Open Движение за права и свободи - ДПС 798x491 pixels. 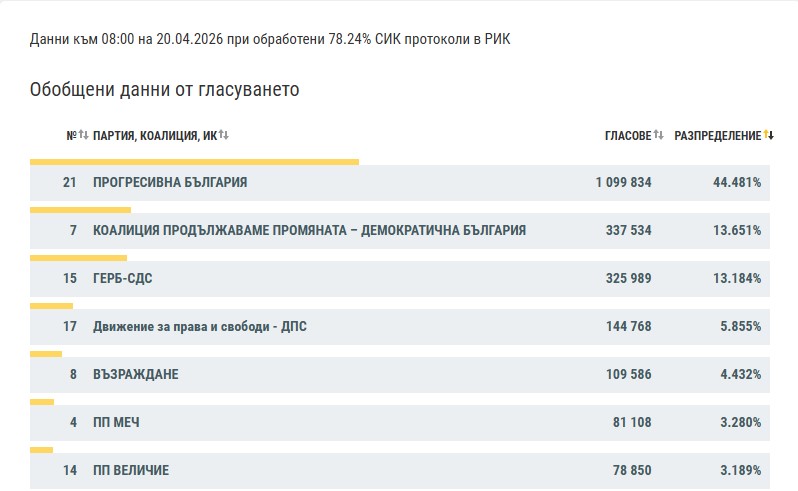(x=199, y=327)
